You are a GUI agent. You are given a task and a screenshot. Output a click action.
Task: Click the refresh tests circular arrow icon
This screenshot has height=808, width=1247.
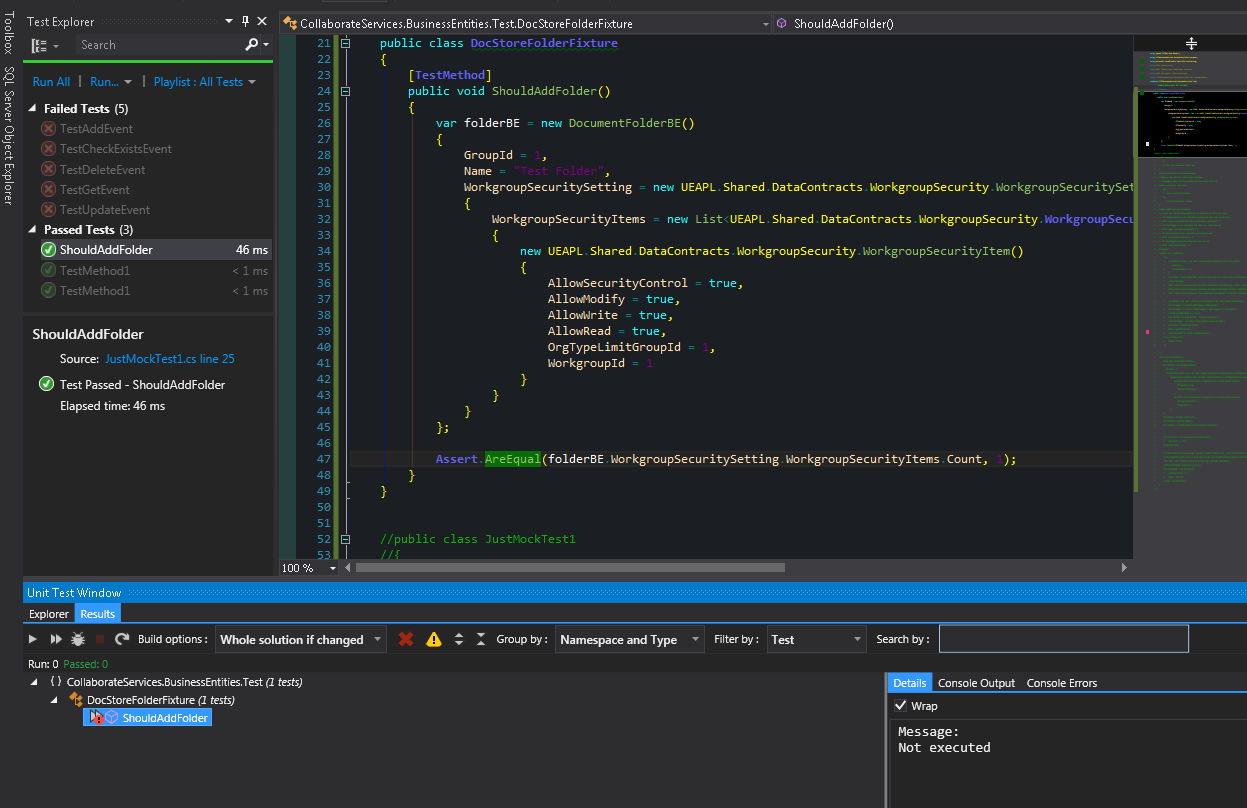(x=122, y=639)
